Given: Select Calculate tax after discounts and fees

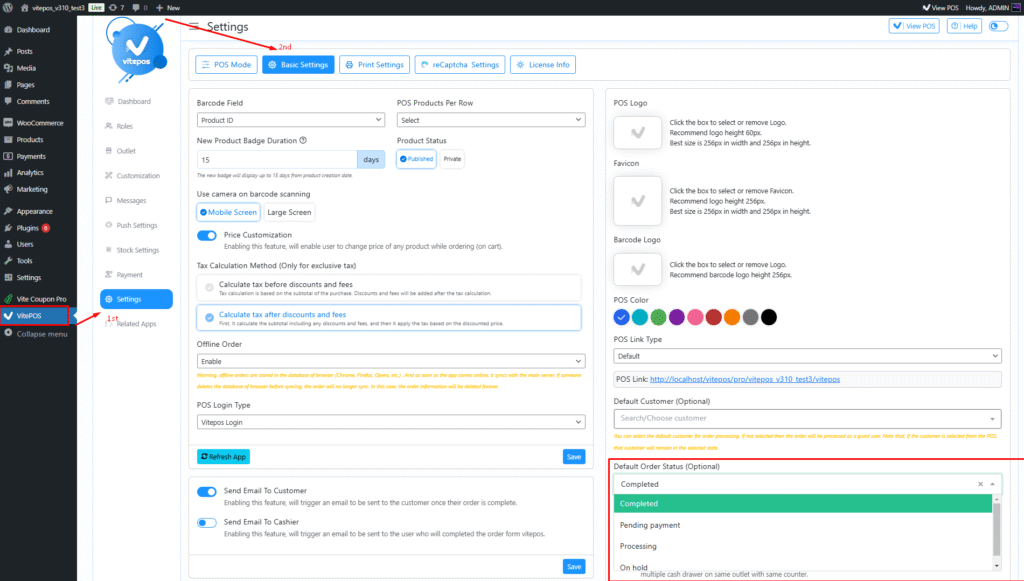Looking at the screenshot, I should pyautogui.click(x=389, y=318).
